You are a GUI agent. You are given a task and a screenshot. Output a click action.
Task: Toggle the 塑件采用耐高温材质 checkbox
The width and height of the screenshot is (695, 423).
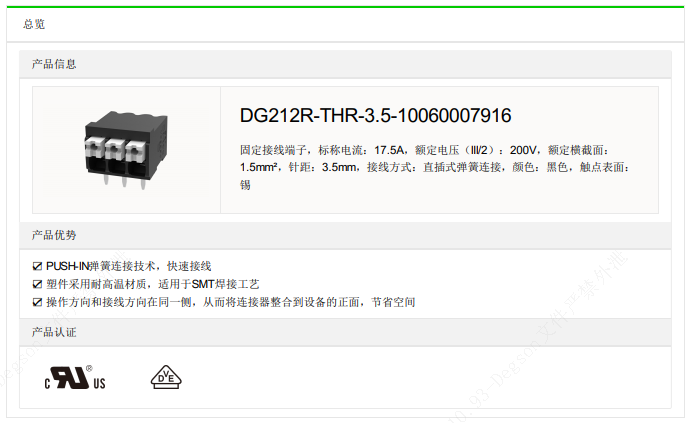(37, 284)
